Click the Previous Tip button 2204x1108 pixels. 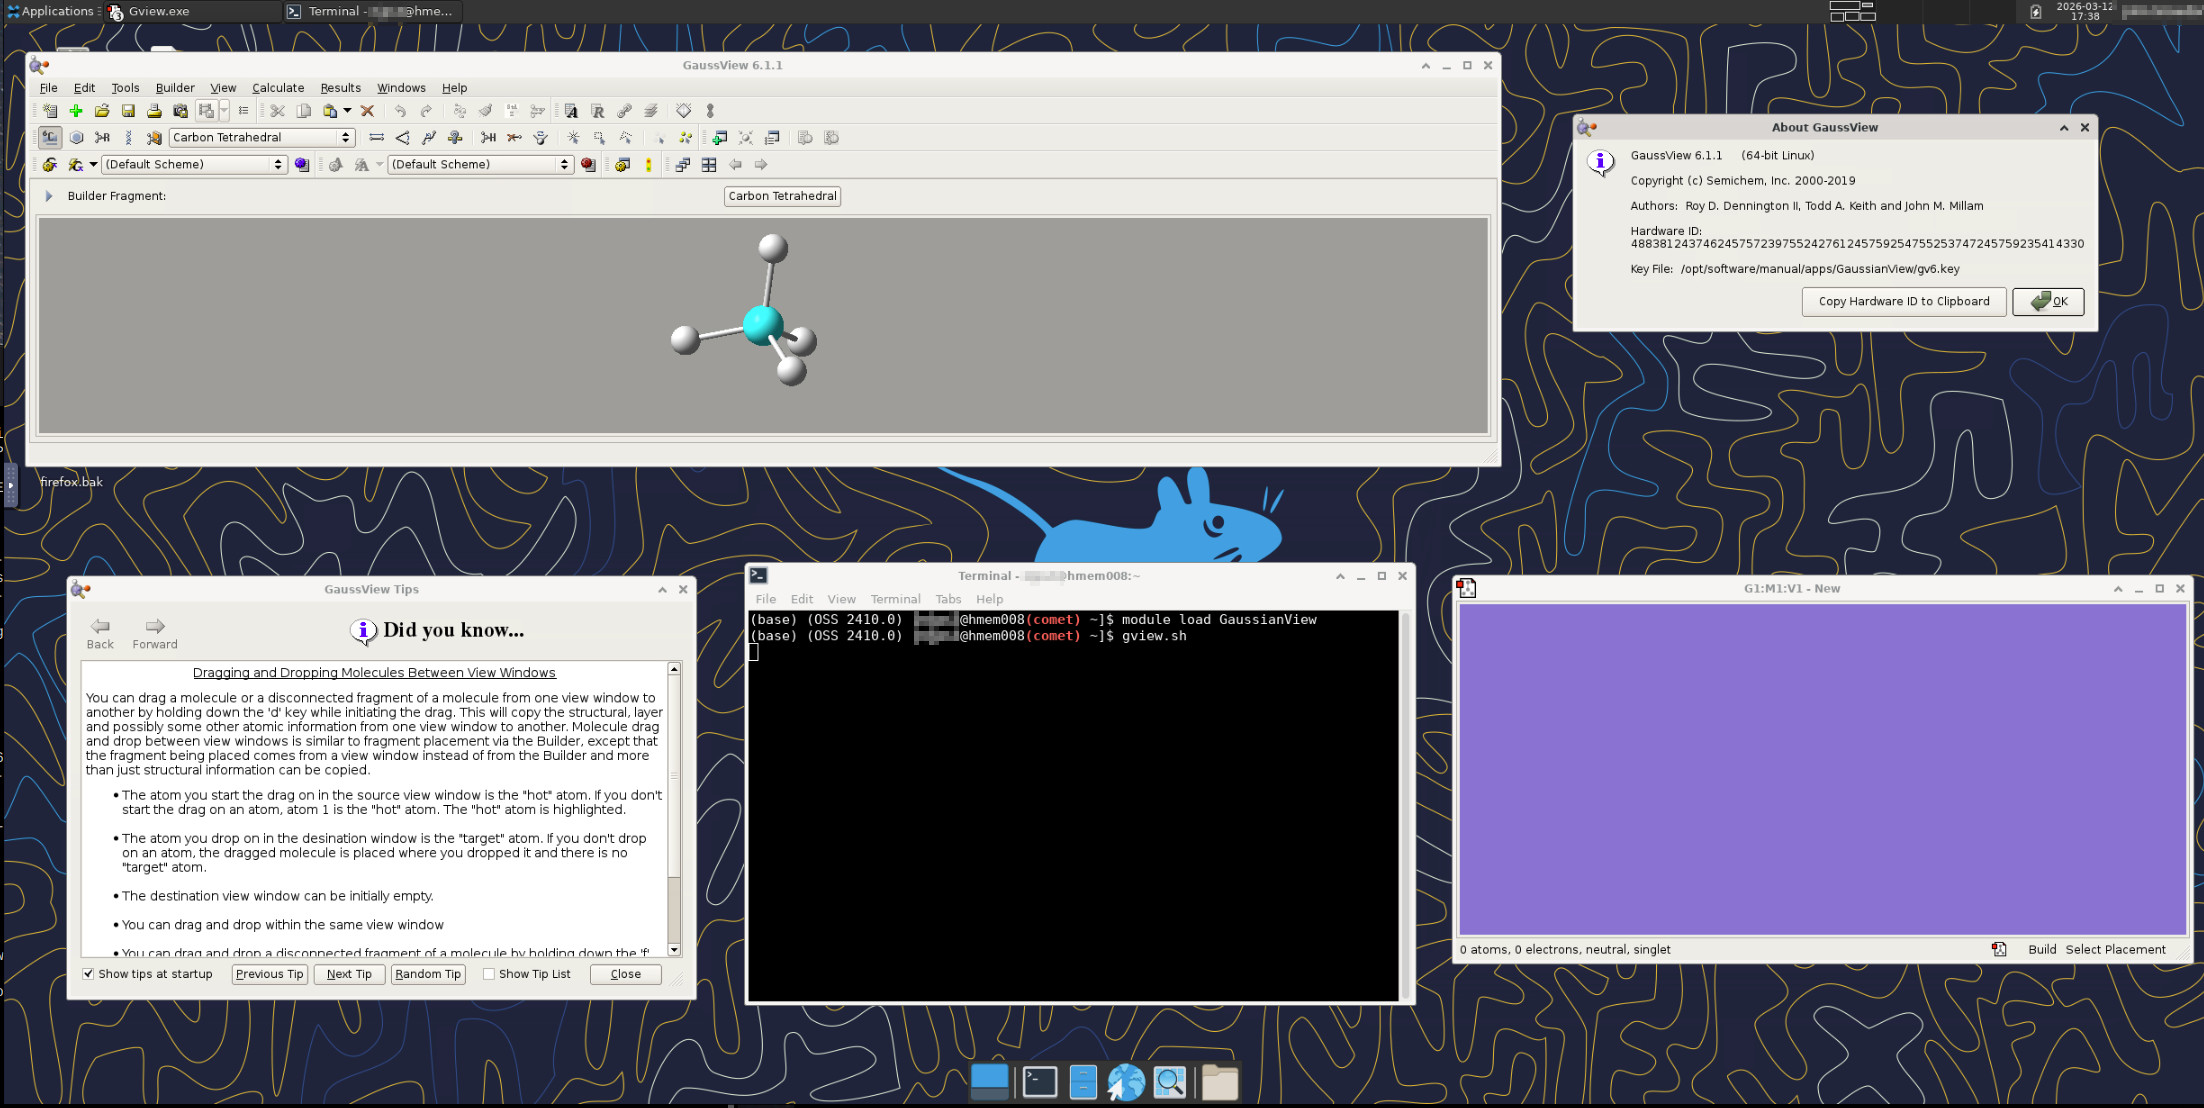click(269, 974)
